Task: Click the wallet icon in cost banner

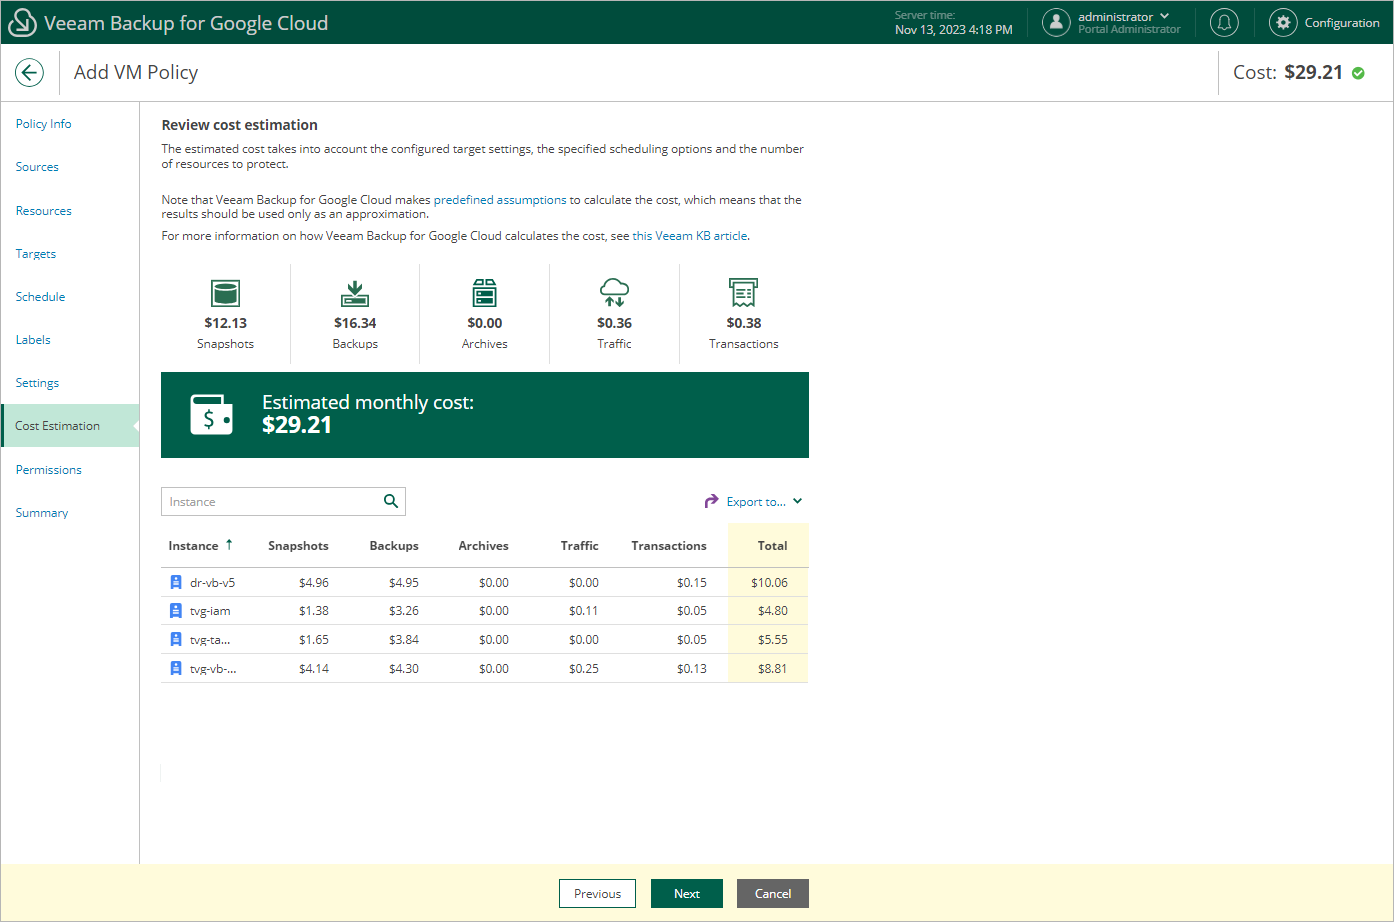Action: point(211,415)
